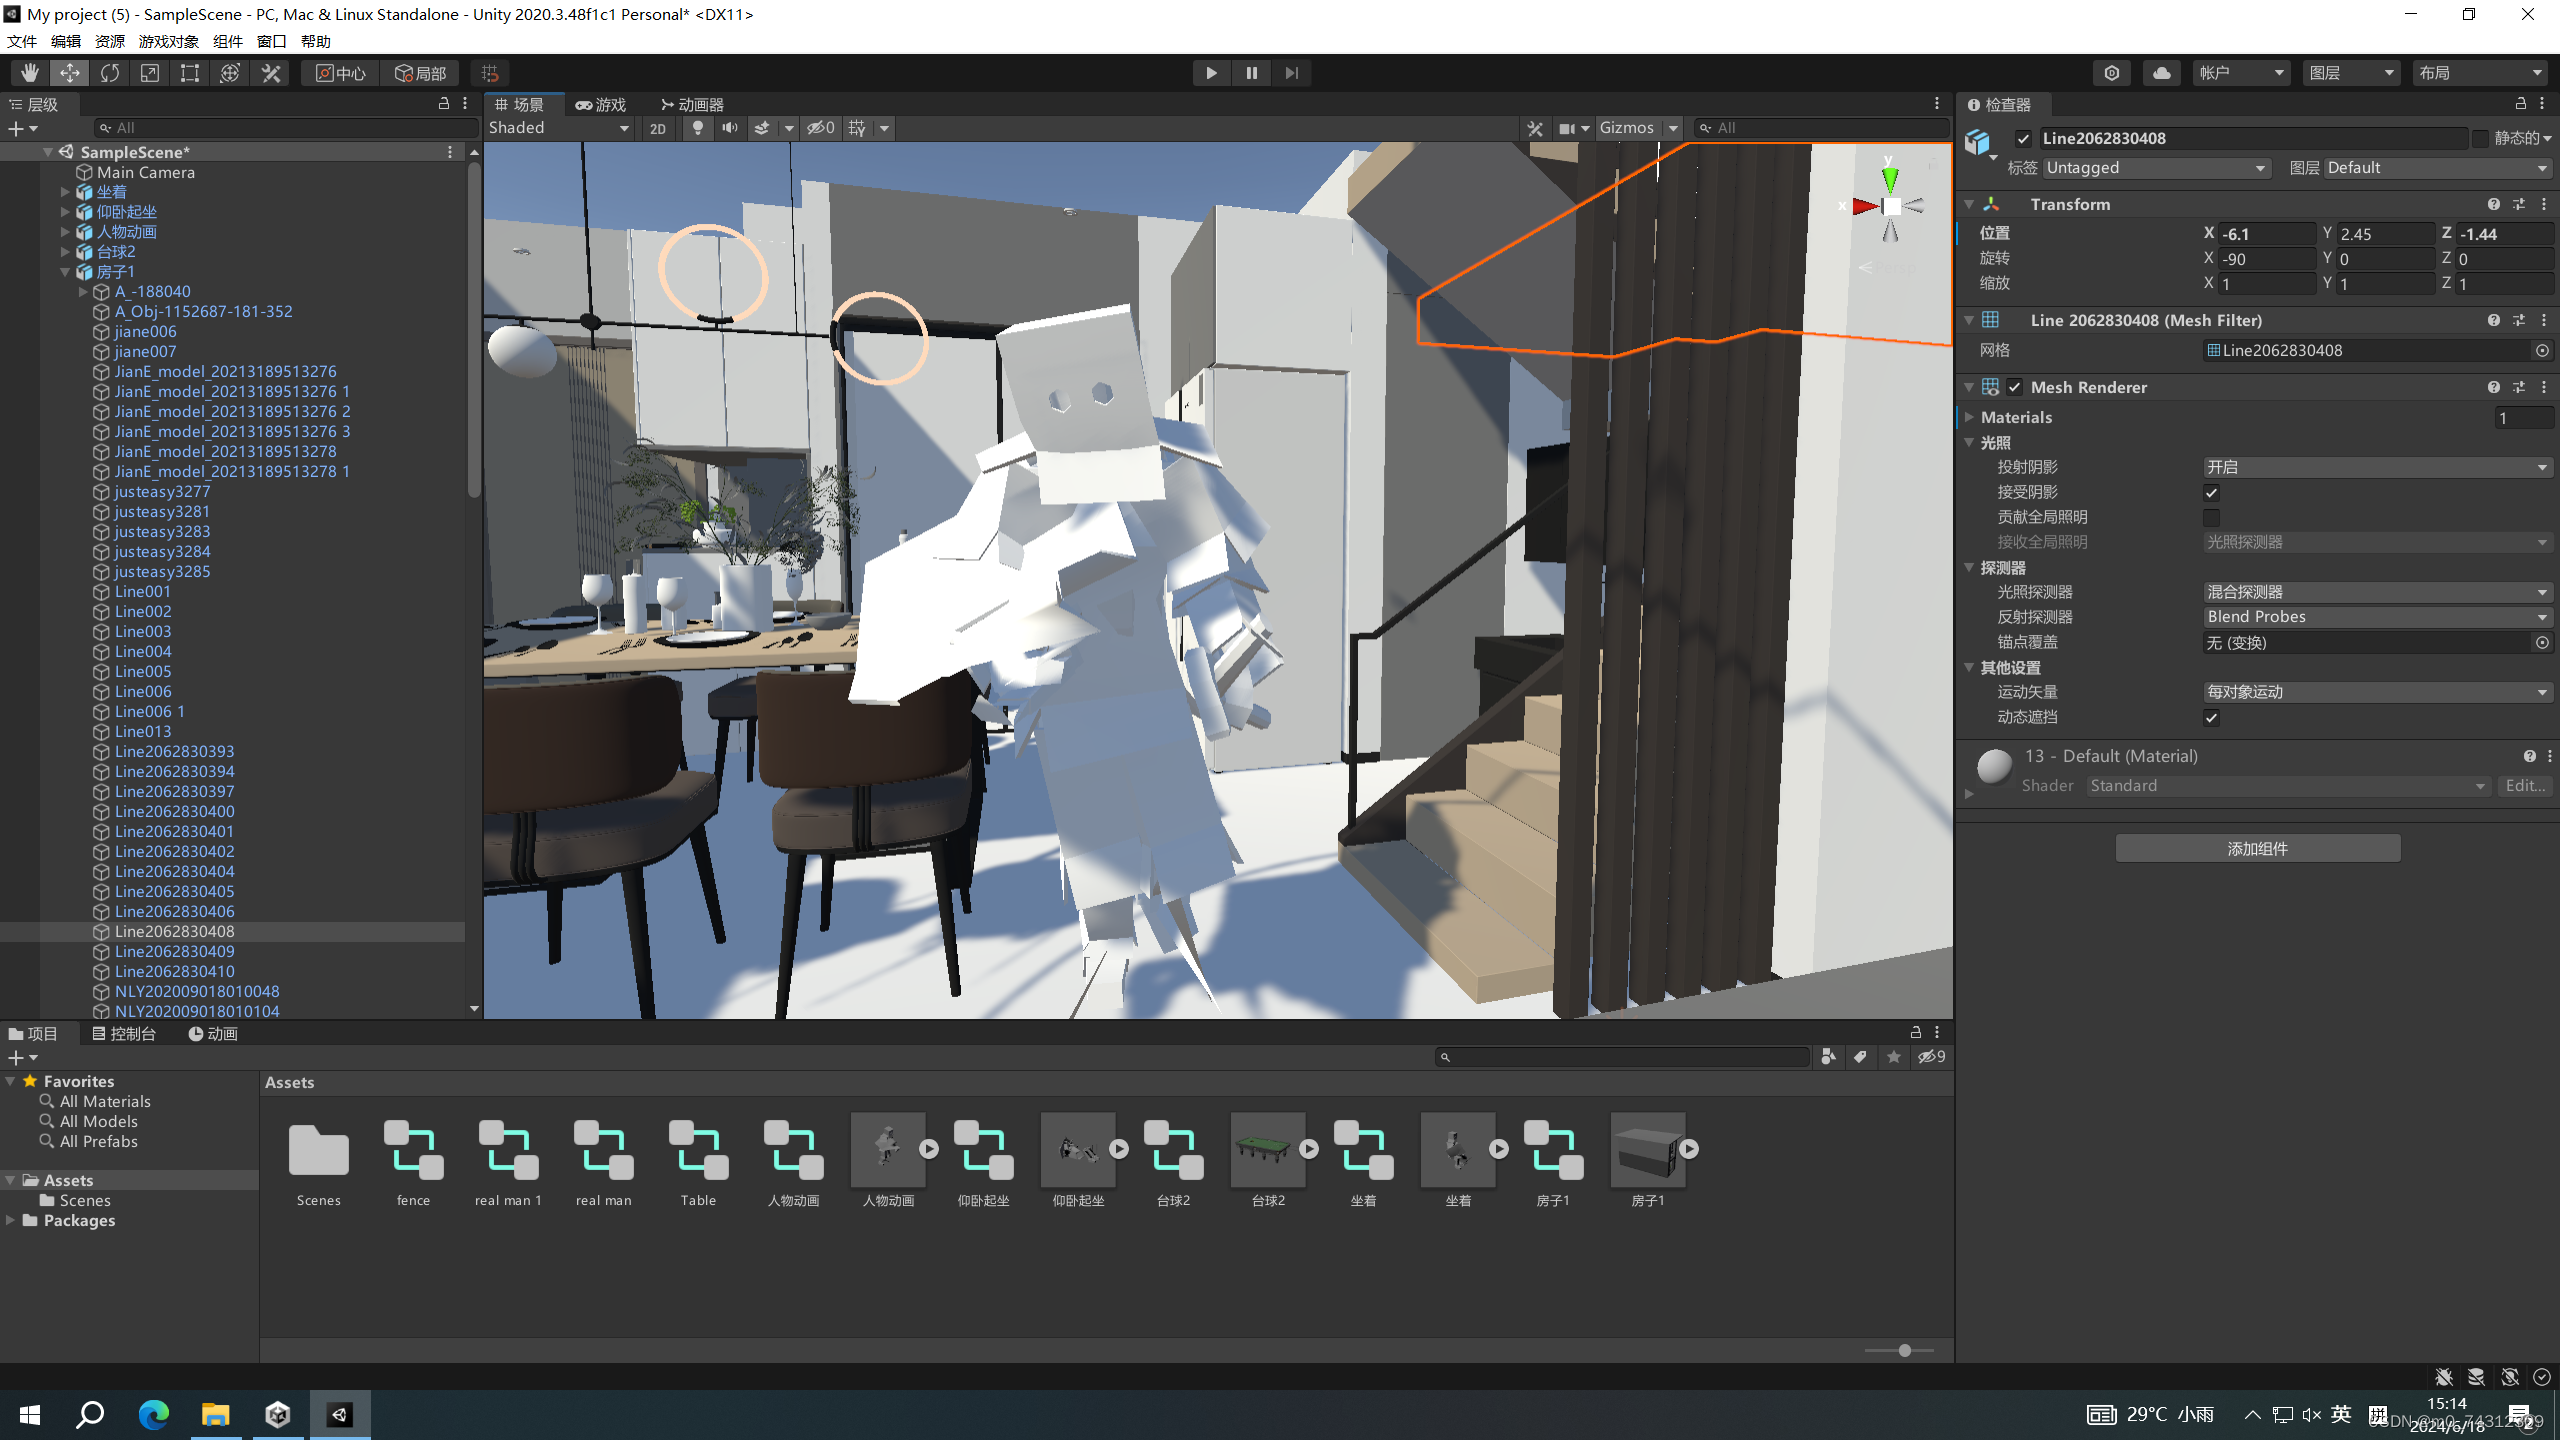Switch to the 控制台 tab
Image resolution: width=2560 pixels, height=1440 pixels.
[x=124, y=1034]
